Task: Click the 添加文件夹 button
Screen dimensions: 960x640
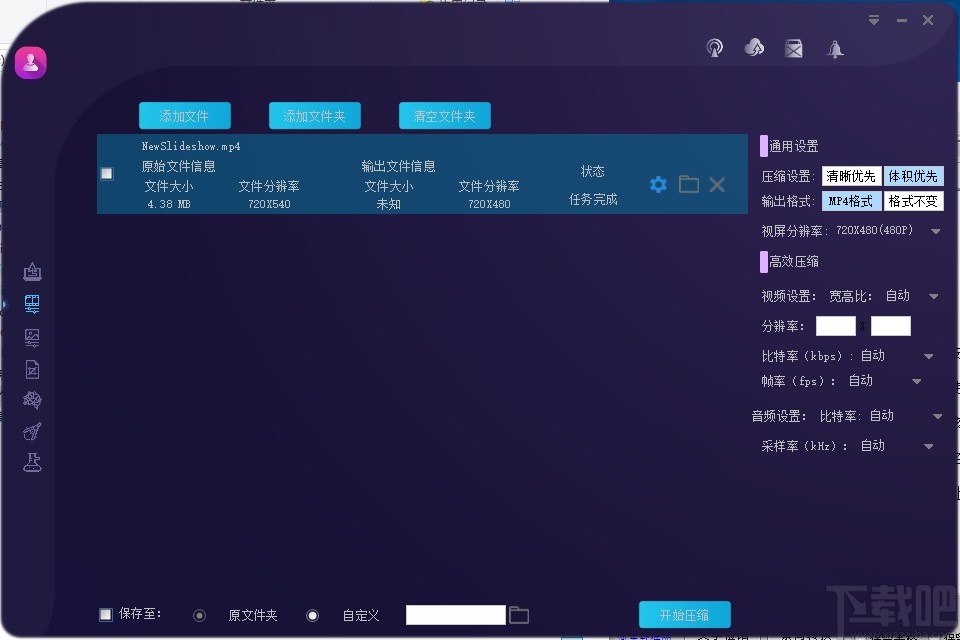Action: click(314, 115)
